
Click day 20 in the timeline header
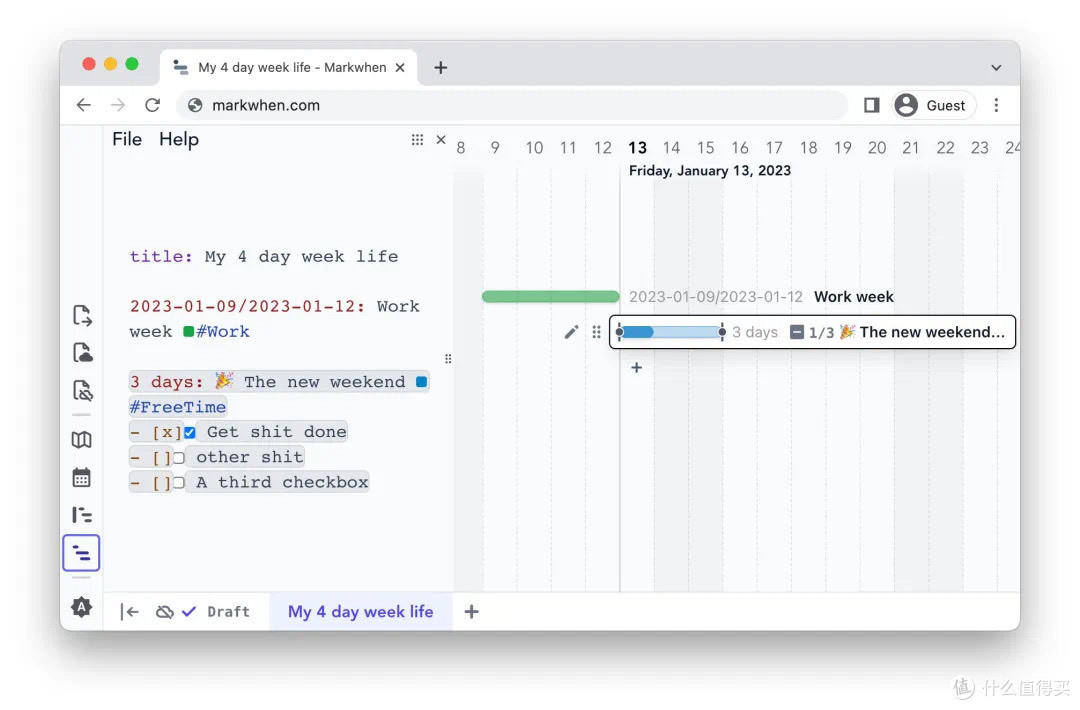[877, 148]
